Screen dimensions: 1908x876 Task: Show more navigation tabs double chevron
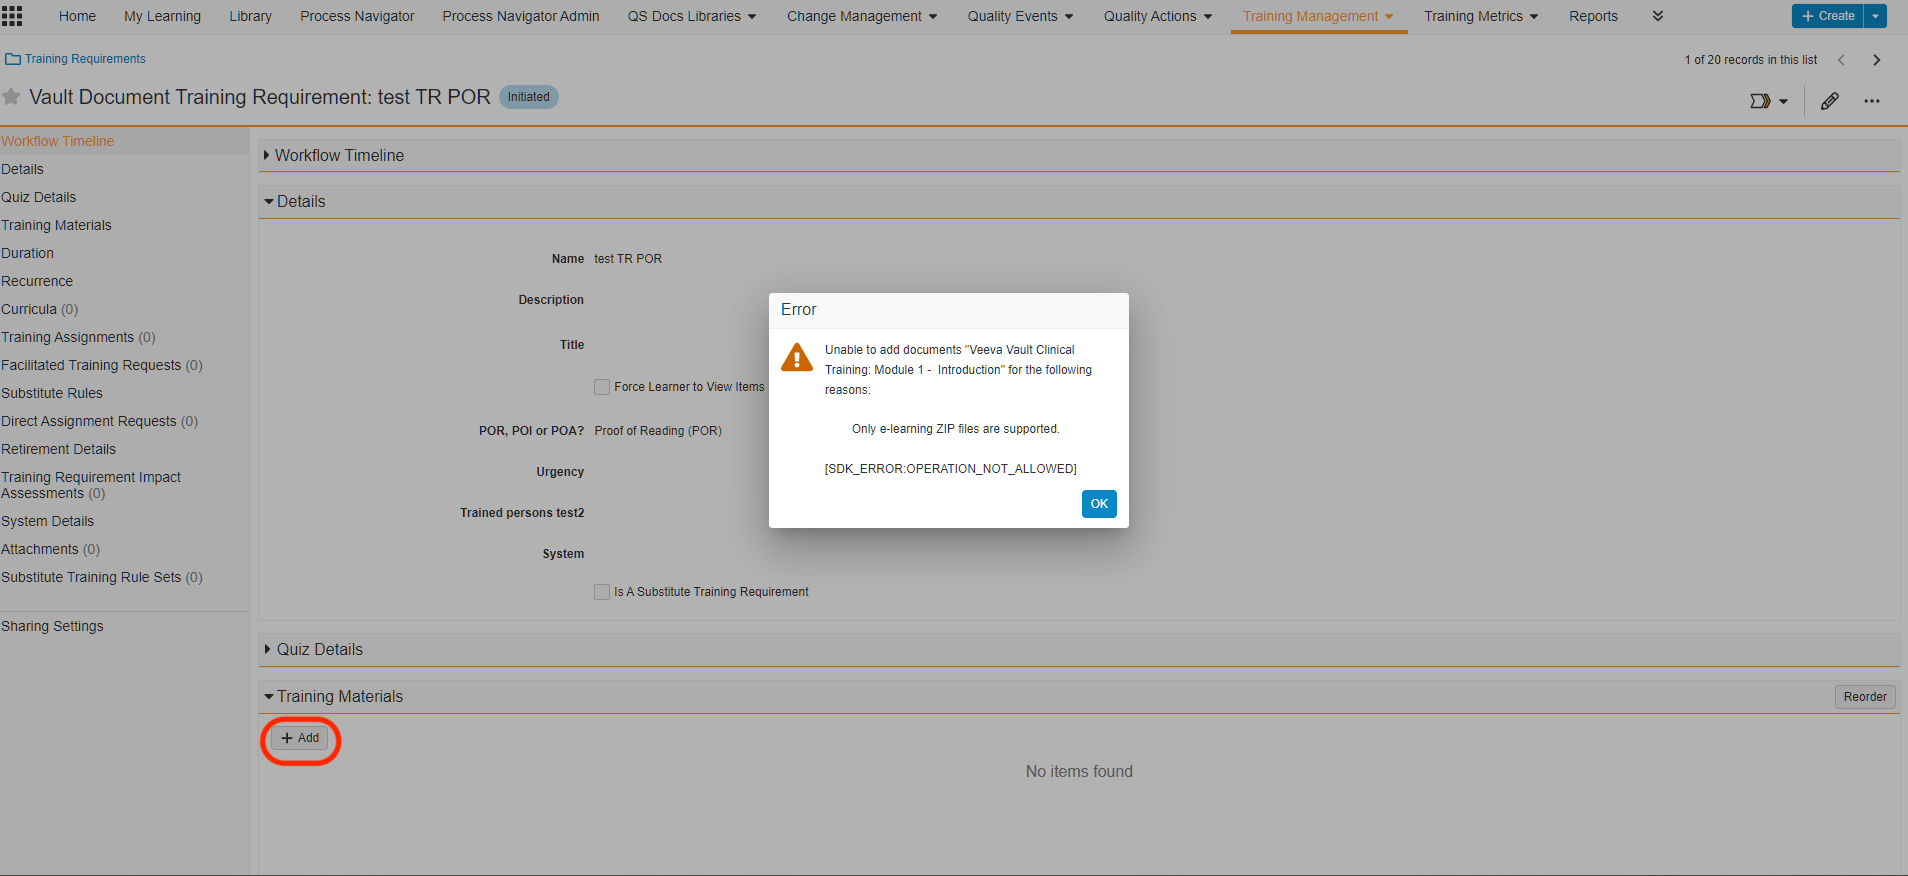pos(1657,16)
